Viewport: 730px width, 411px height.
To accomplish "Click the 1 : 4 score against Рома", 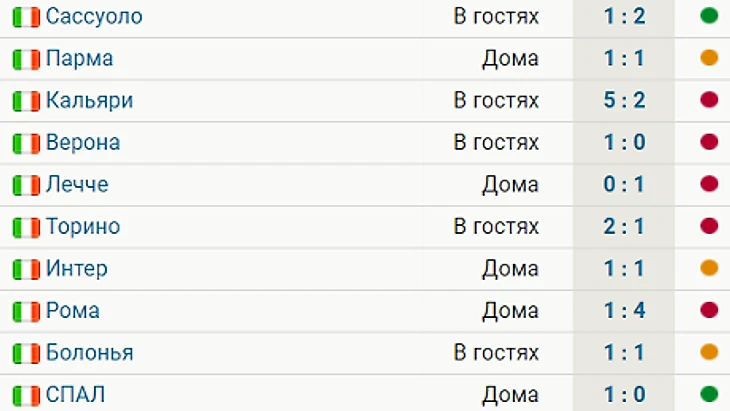I will pos(624,310).
